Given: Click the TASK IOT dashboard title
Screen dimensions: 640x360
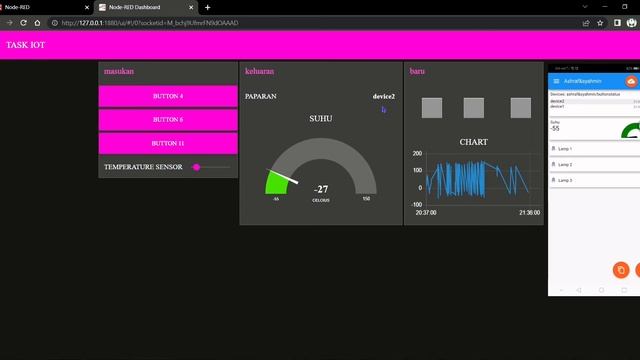Looking at the screenshot, I should pyautogui.click(x=25, y=45).
